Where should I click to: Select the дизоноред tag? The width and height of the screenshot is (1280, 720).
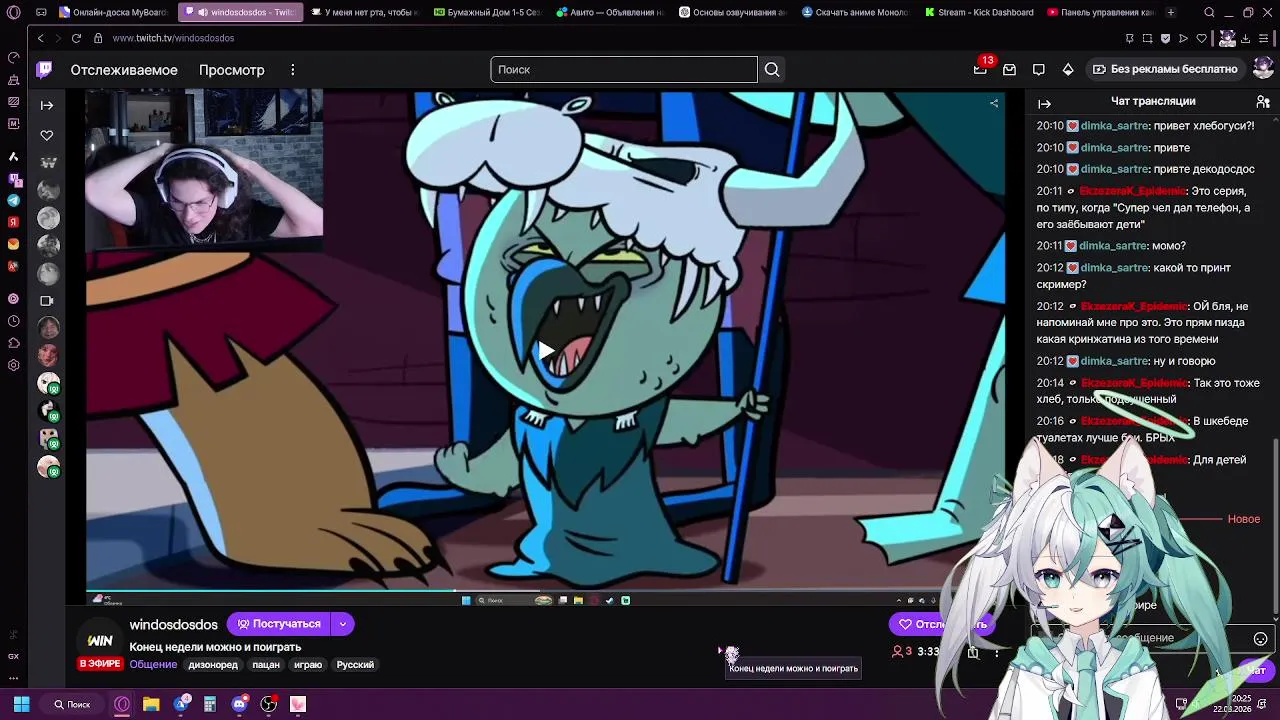click(213, 664)
